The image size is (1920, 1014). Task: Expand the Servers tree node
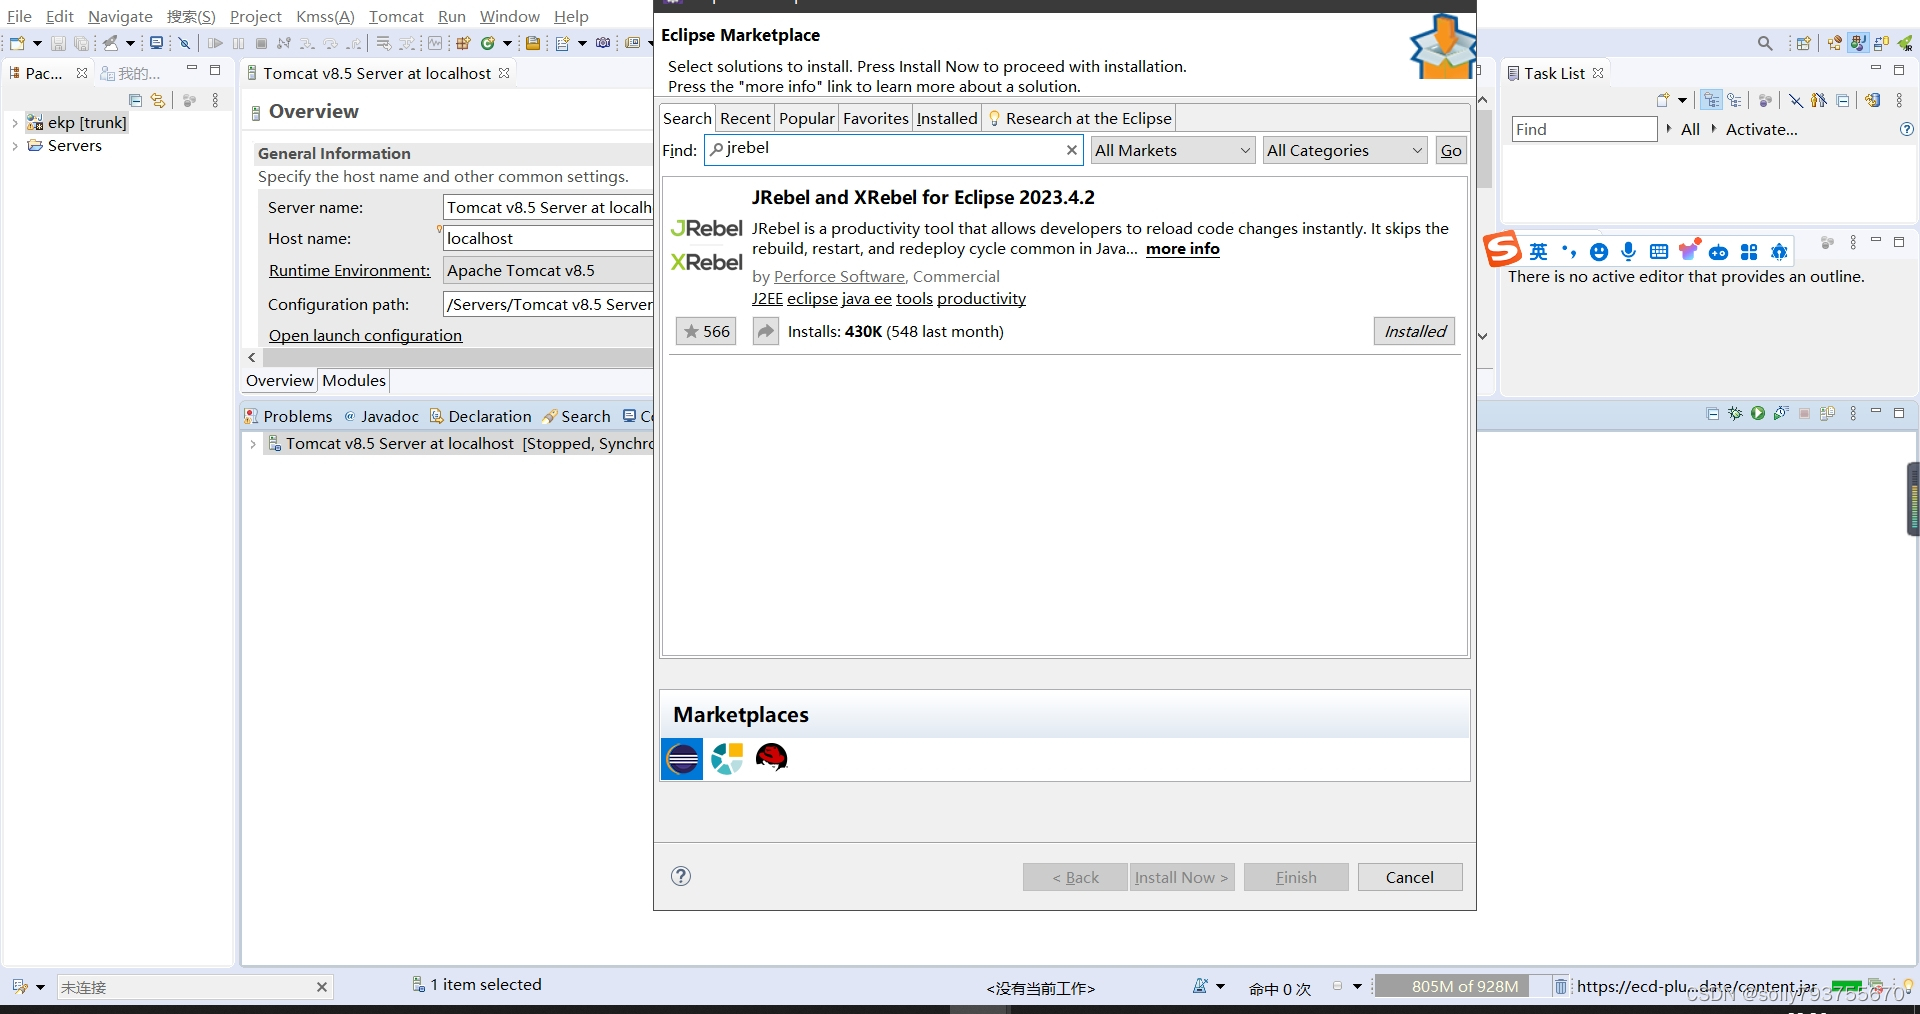pos(13,146)
